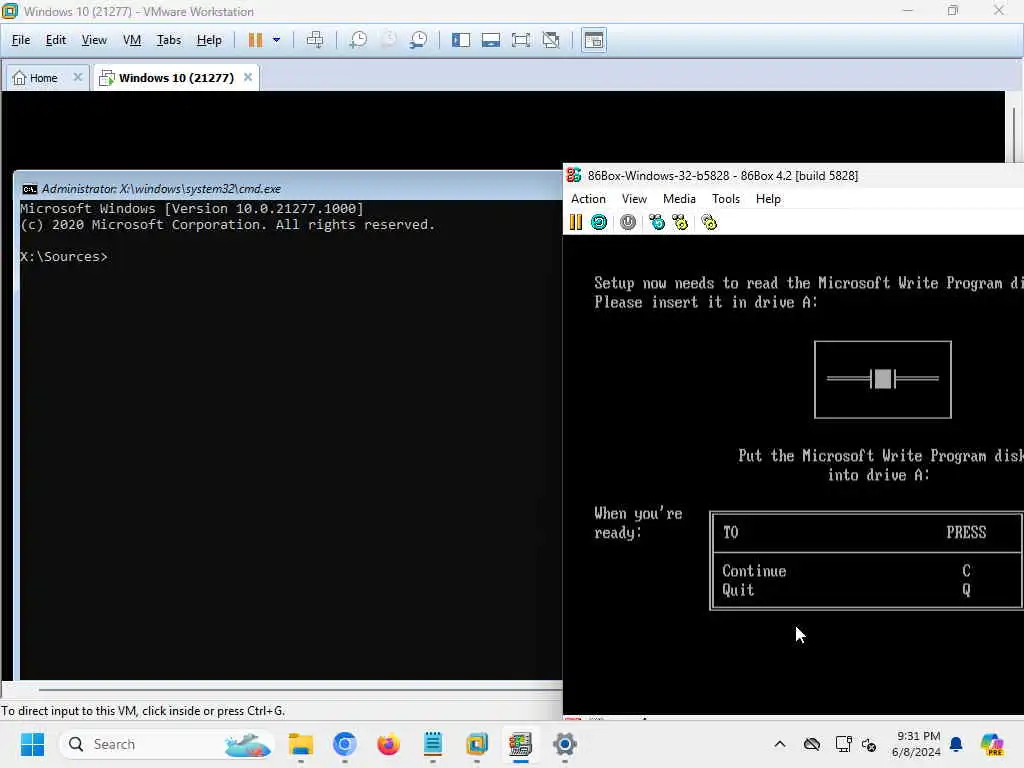Toggle the VMware library sidebar
The image size is (1024, 768).
coord(461,40)
